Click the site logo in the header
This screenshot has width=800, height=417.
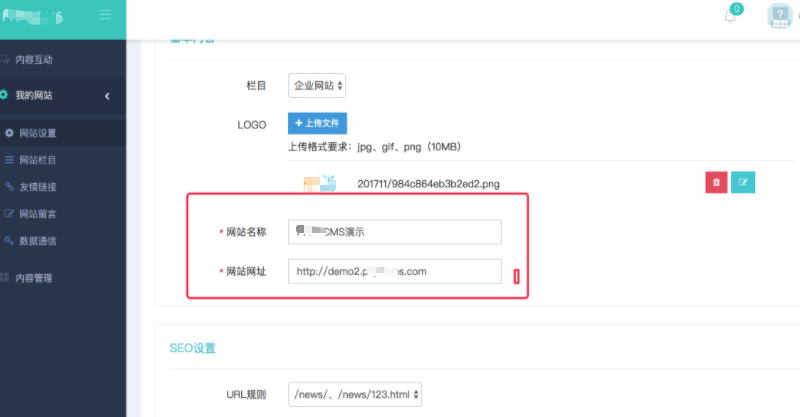click(33, 17)
